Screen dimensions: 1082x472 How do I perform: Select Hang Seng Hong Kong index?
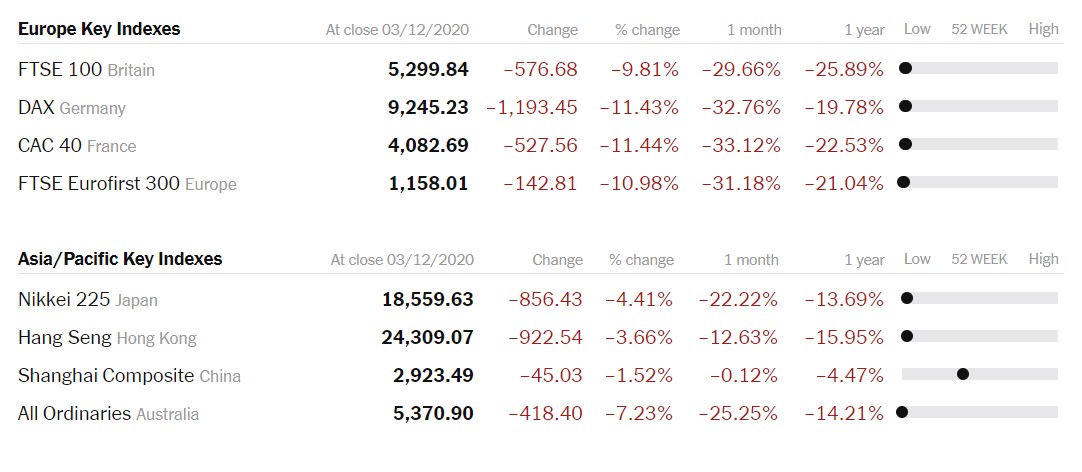coord(107,337)
